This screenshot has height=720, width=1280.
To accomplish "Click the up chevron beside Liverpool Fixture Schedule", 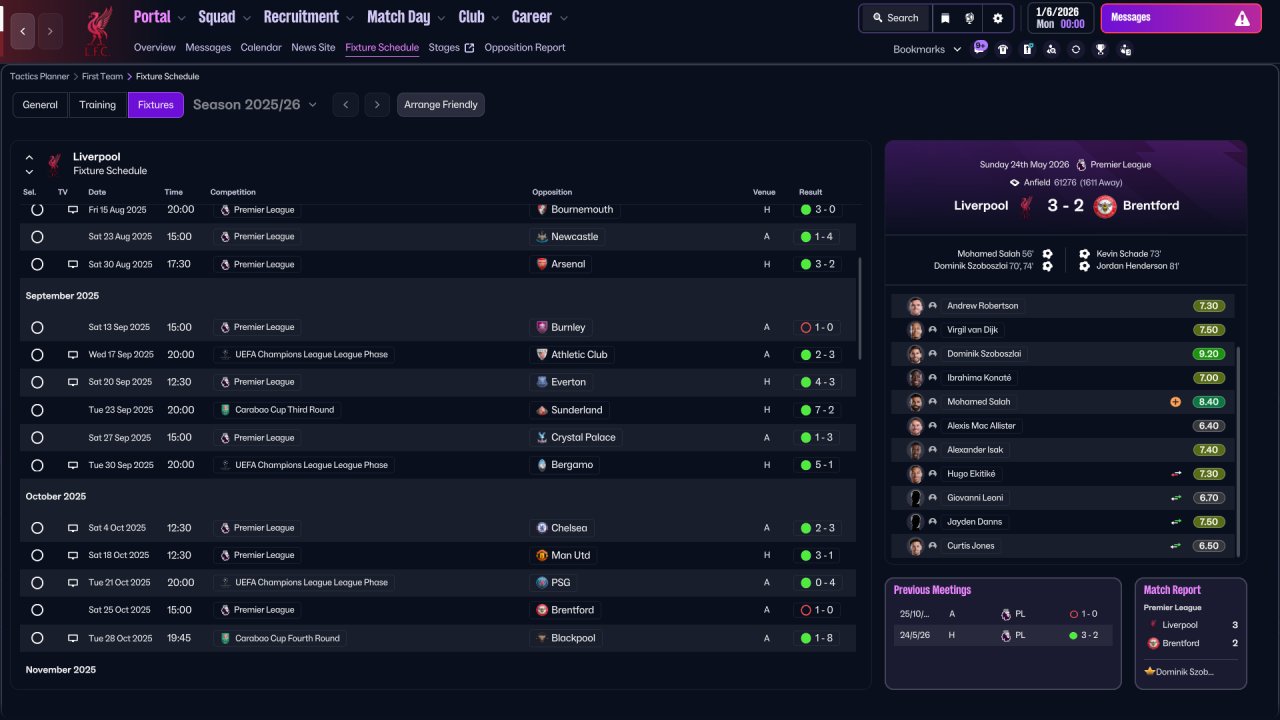I will [29, 157].
